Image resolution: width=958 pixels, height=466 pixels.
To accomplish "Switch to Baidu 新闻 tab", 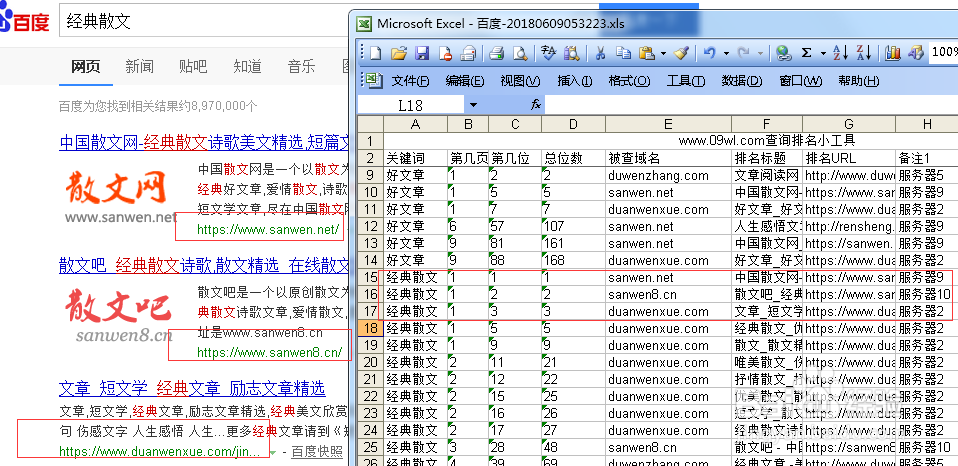I will [x=139, y=67].
